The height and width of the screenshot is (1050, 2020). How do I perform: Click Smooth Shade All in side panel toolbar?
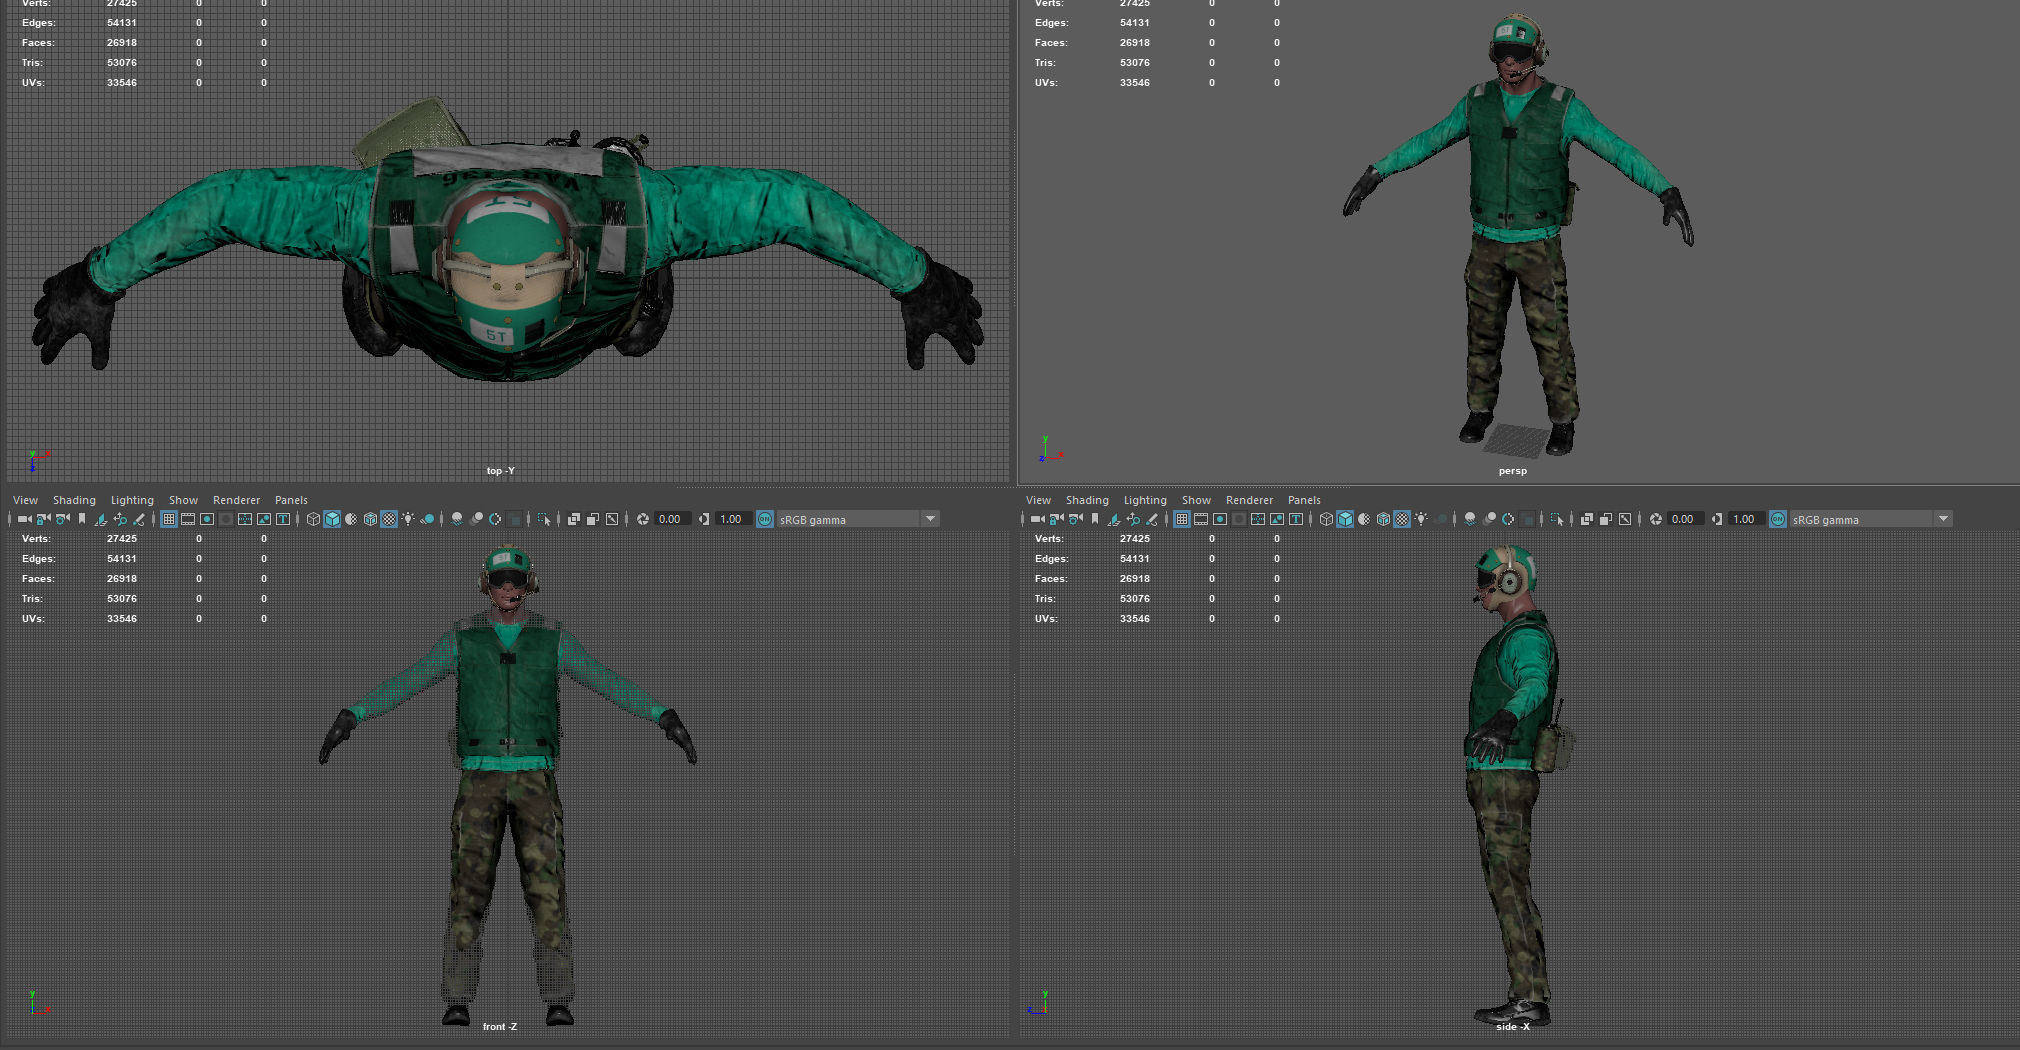[1345, 519]
